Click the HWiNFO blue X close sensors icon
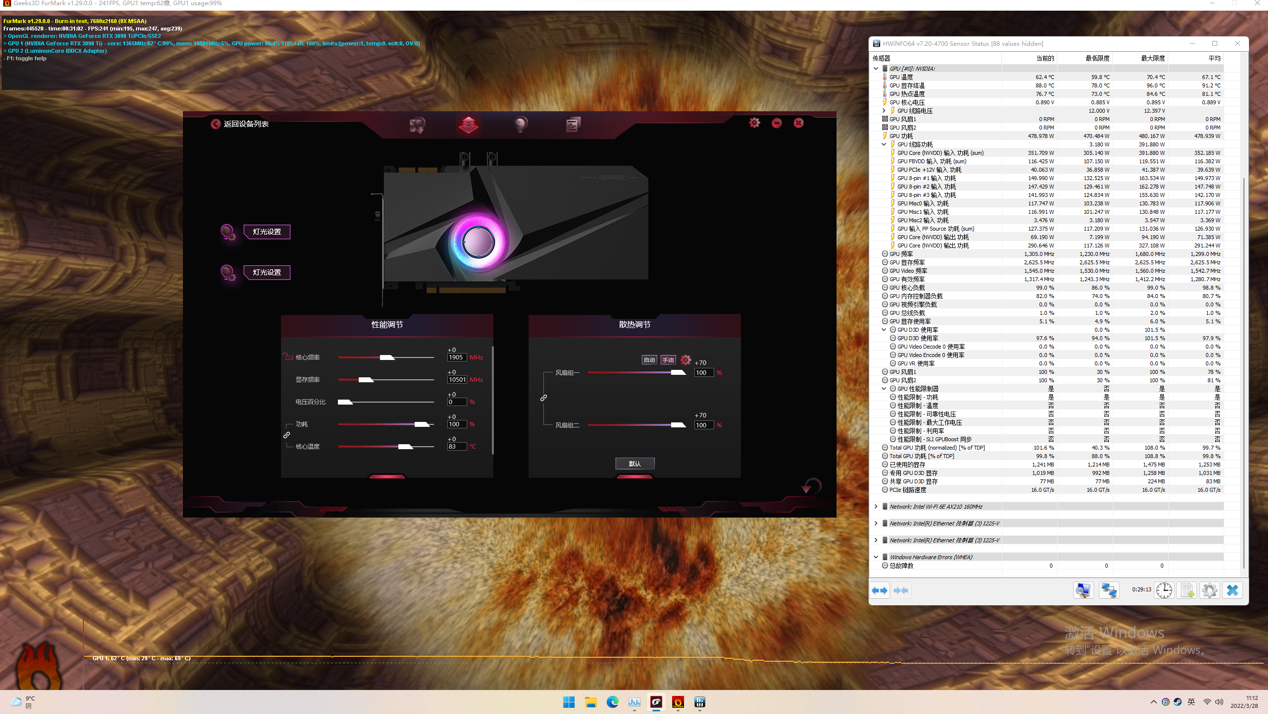Viewport: 1268px width, 714px height. pos(1233,590)
